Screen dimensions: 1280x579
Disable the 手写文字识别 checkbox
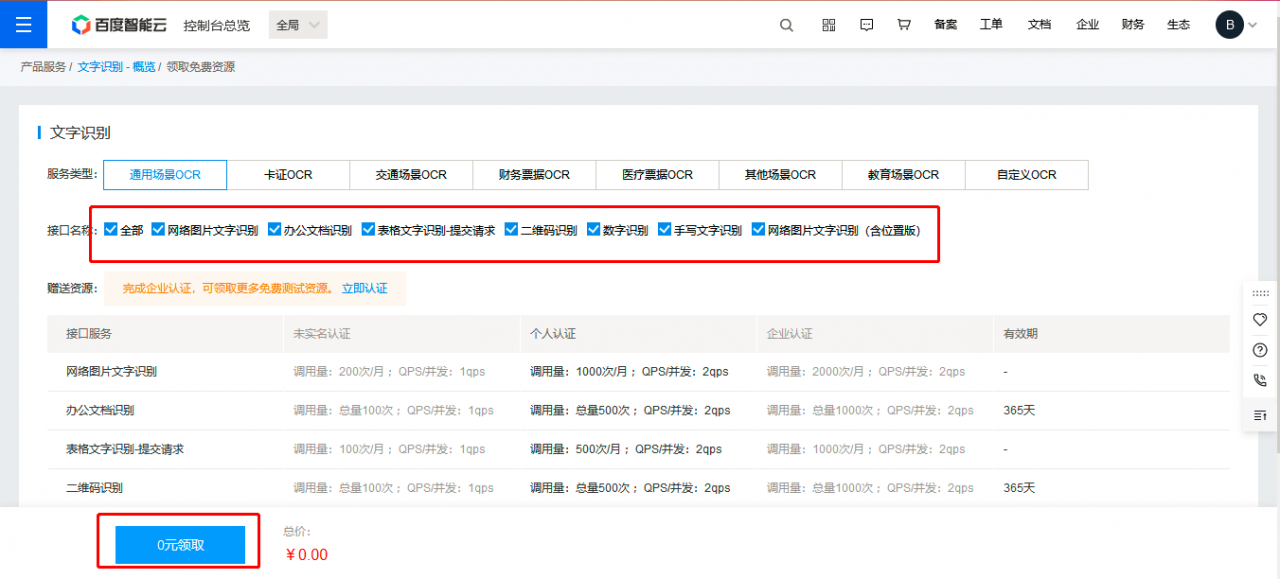664,228
